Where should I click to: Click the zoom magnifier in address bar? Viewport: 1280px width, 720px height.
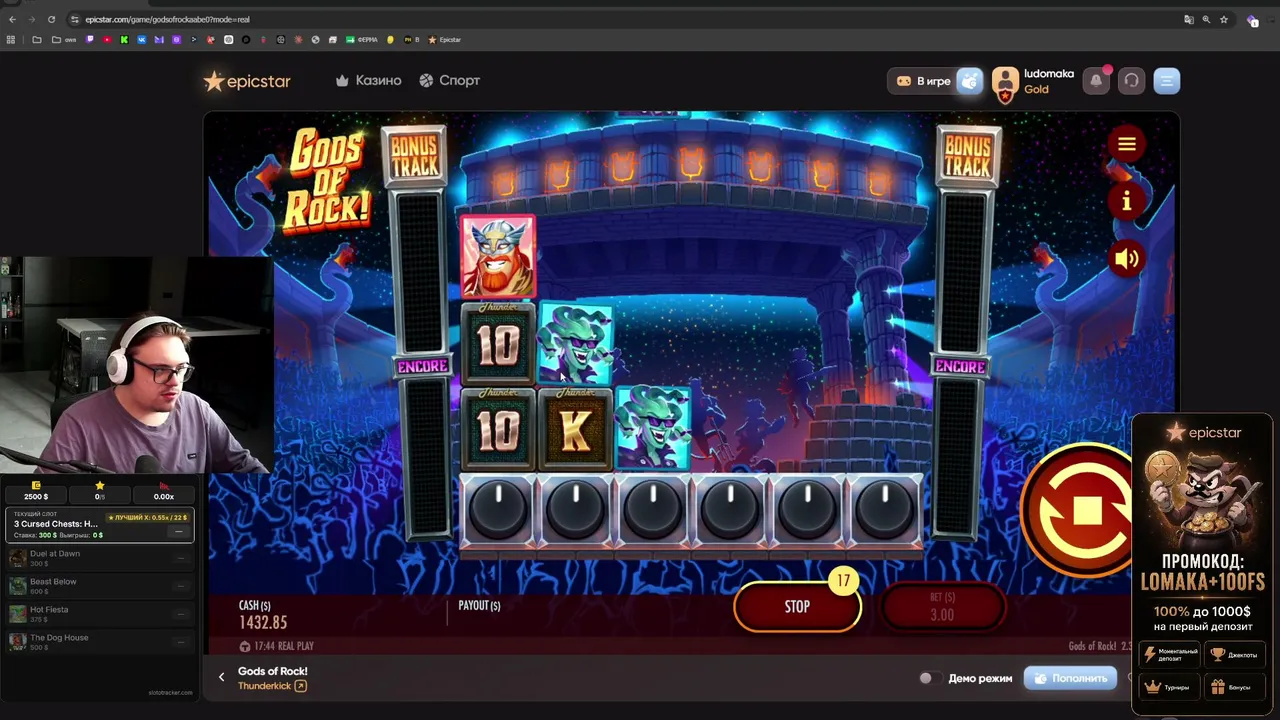coord(1206,20)
